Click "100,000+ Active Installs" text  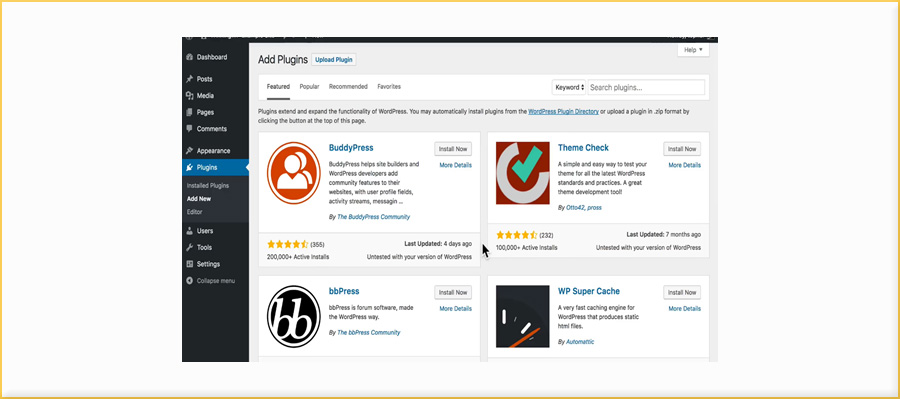point(527,248)
